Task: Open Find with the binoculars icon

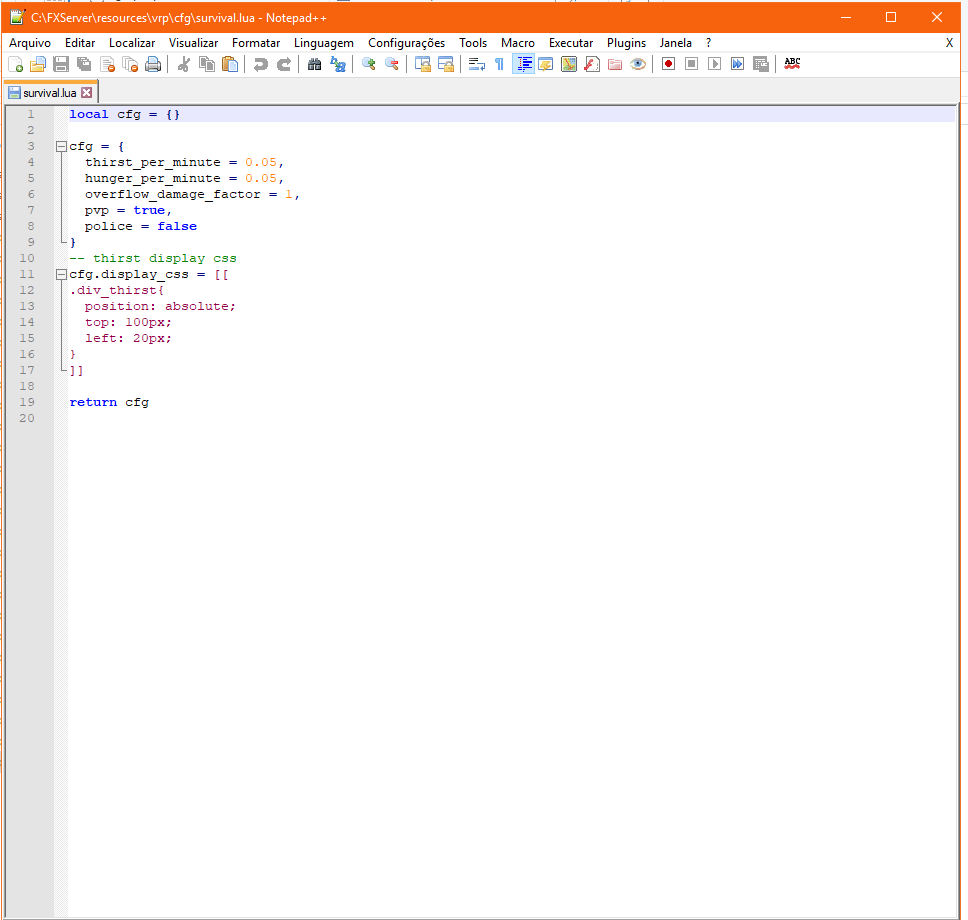Action: (314, 64)
